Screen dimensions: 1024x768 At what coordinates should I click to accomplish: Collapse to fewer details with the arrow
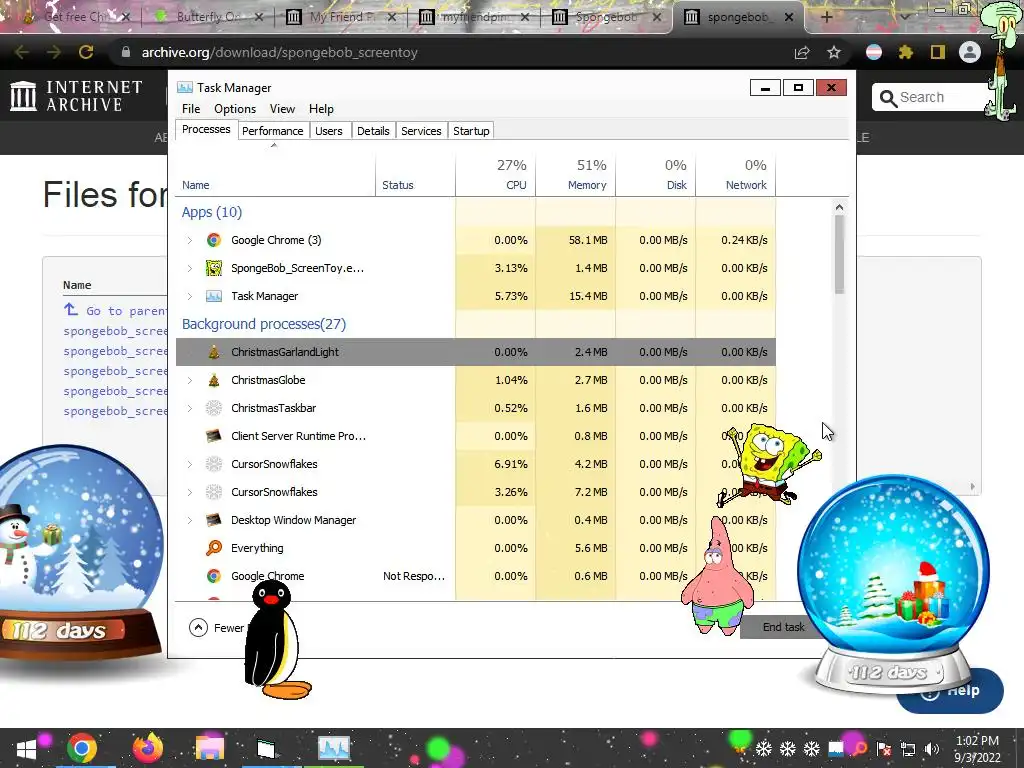pyautogui.click(x=198, y=628)
